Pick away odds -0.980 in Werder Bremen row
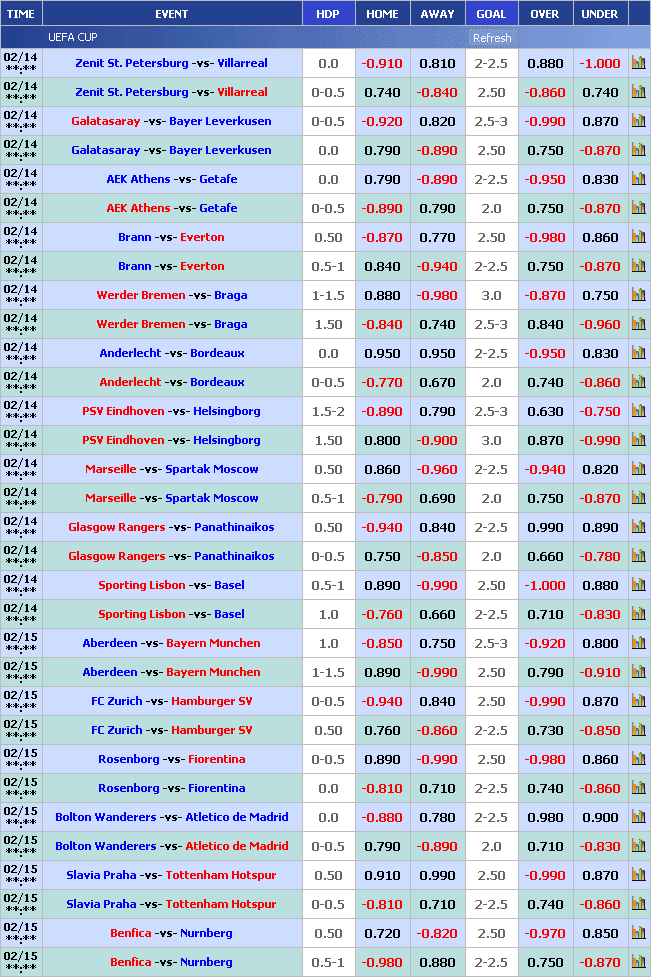The height and width of the screenshot is (977, 651). pos(437,295)
